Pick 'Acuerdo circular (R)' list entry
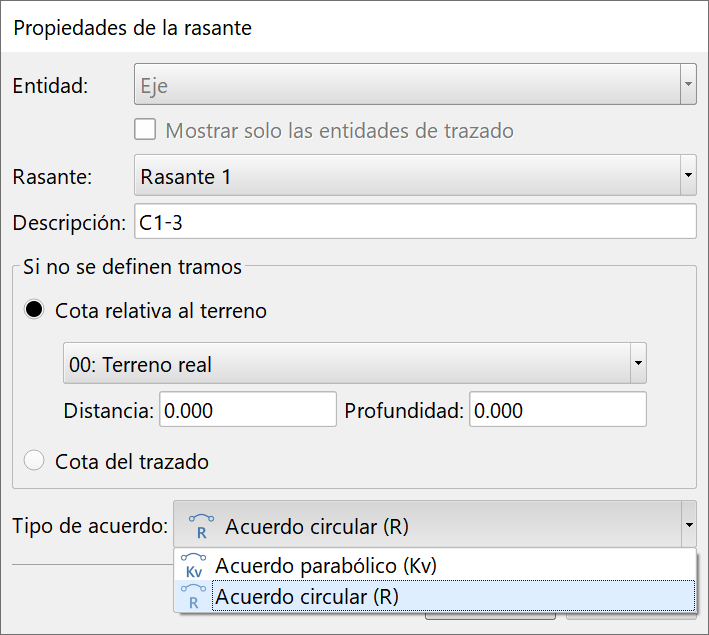The width and height of the screenshot is (709, 635). tap(306, 597)
